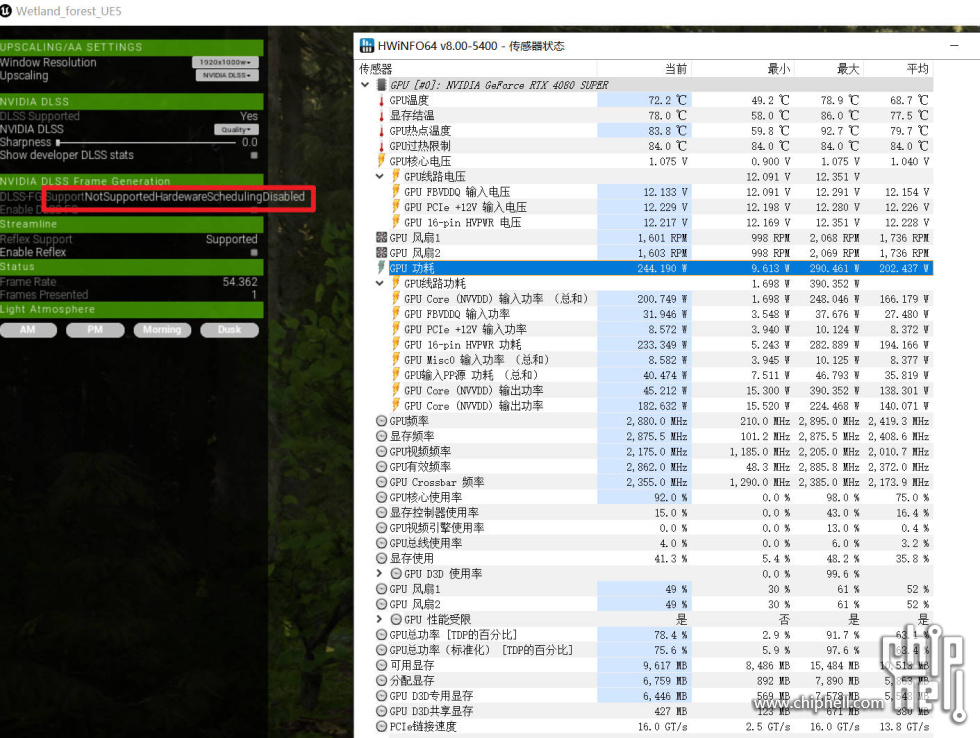Click the 最小 column header
Screen dimensions: 980x738
pos(743,69)
